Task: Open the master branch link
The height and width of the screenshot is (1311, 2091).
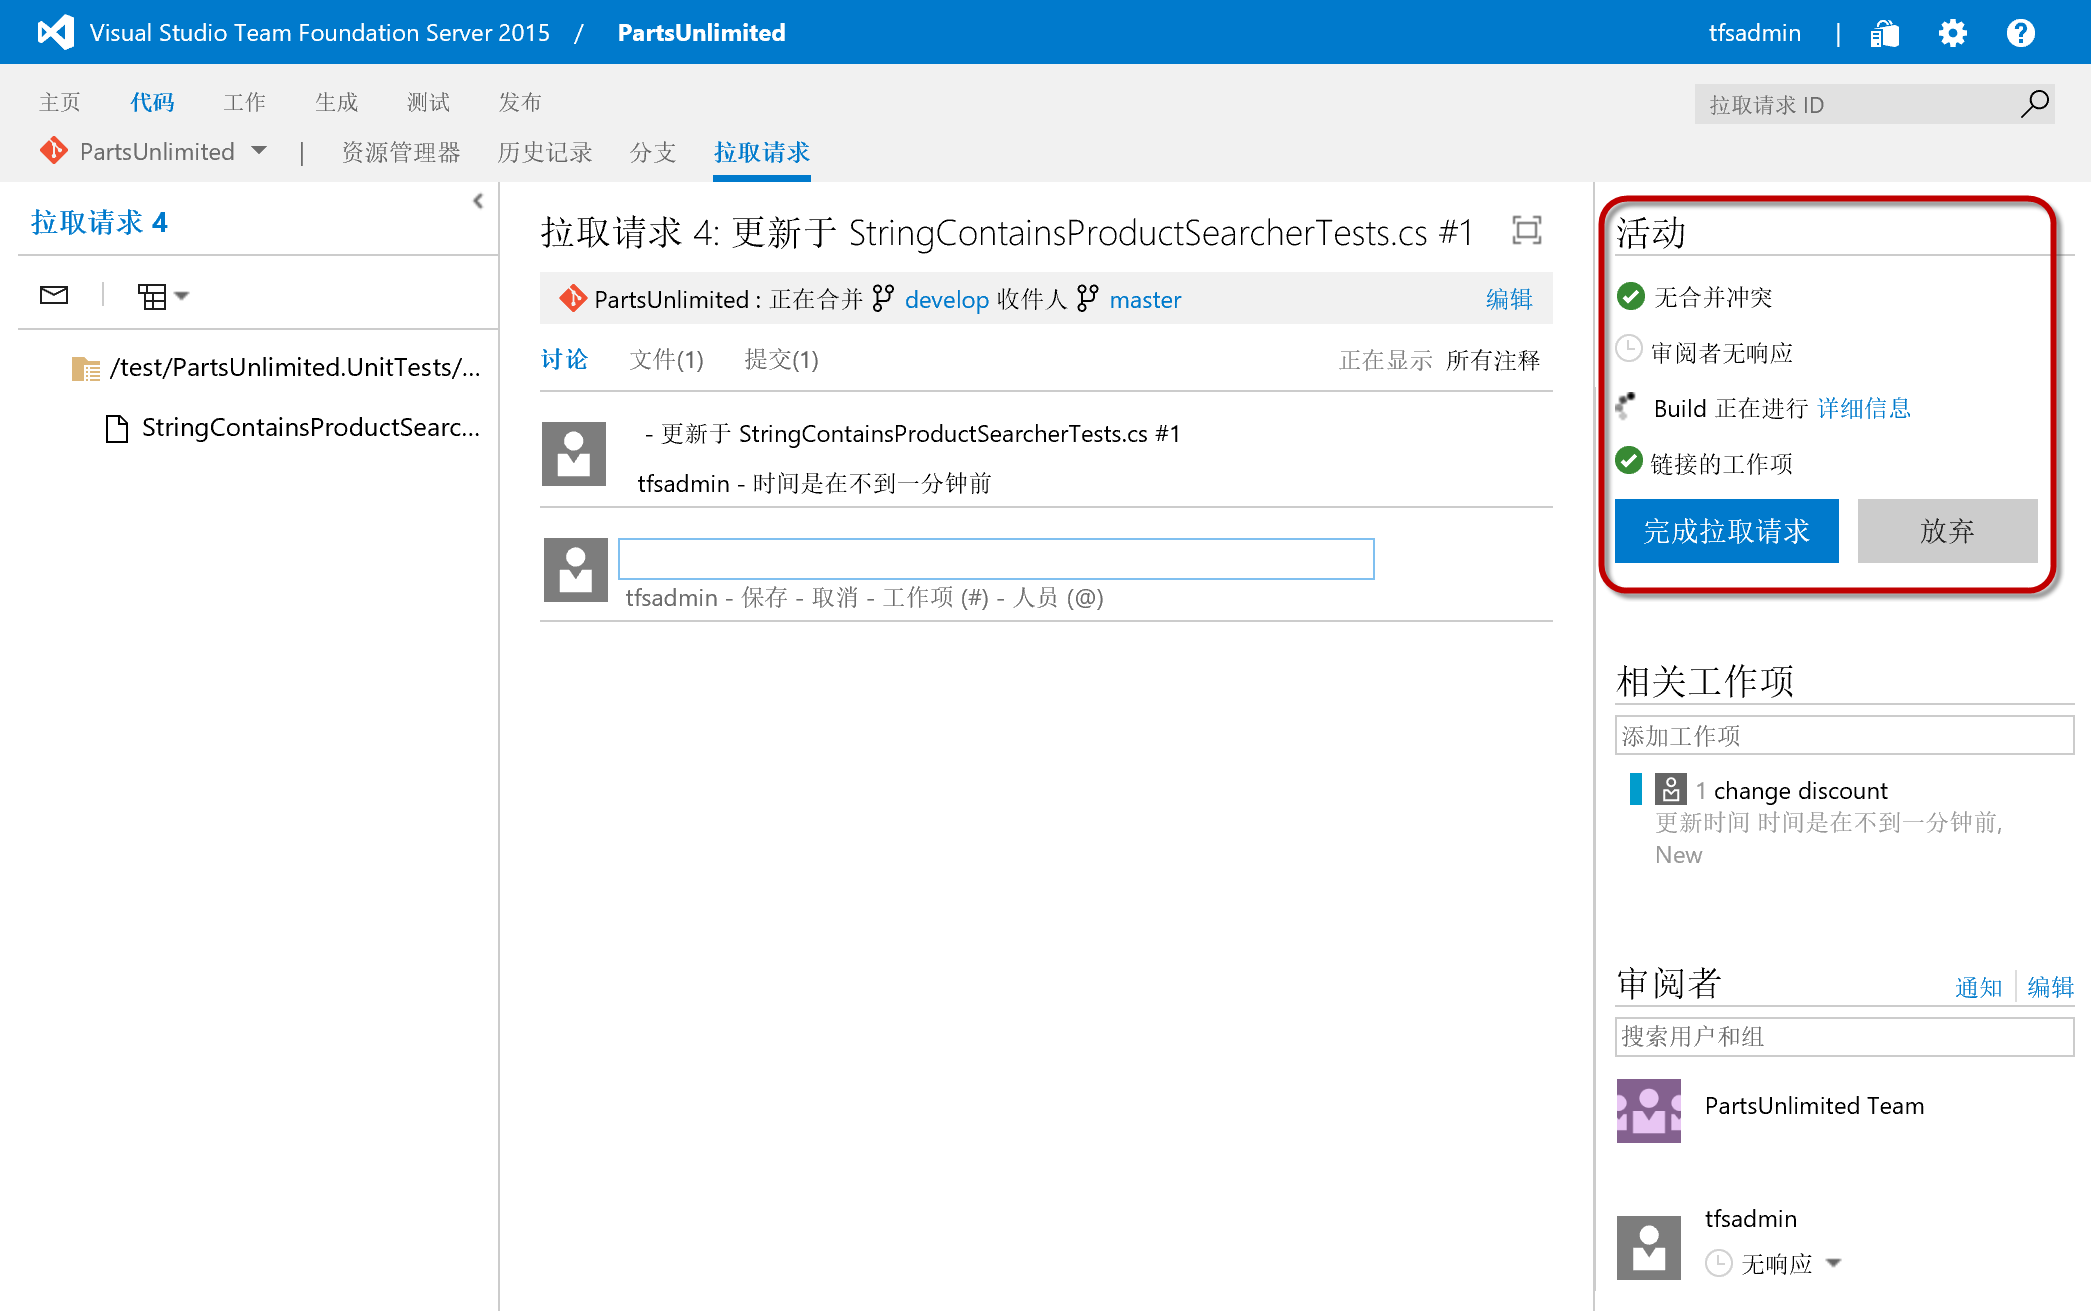Action: (1145, 299)
